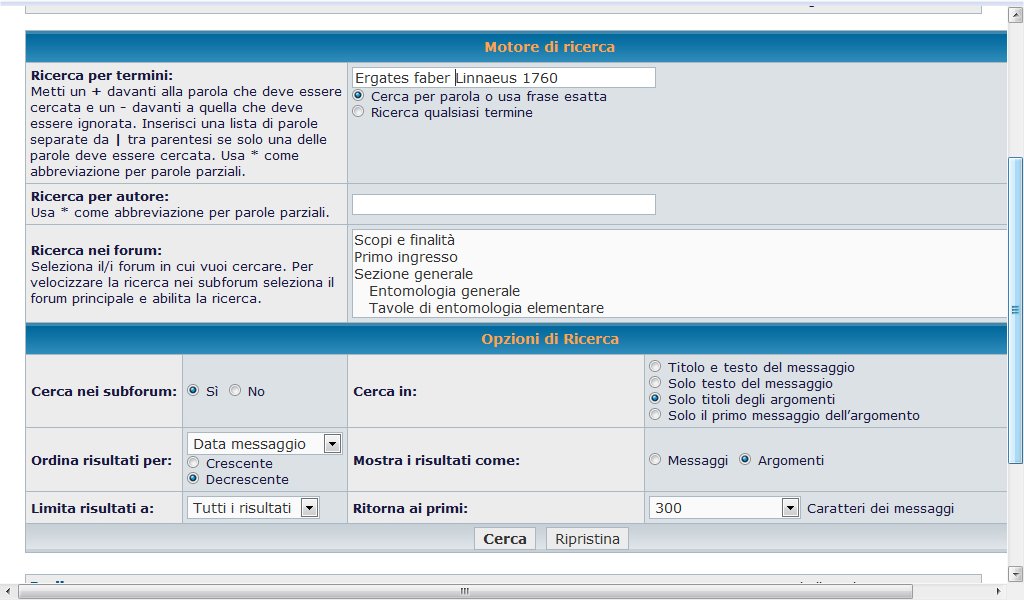
Task: Select 'Solo il primo messaggio dell'argomento'
Action: pyautogui.click(x=655, y=414)
